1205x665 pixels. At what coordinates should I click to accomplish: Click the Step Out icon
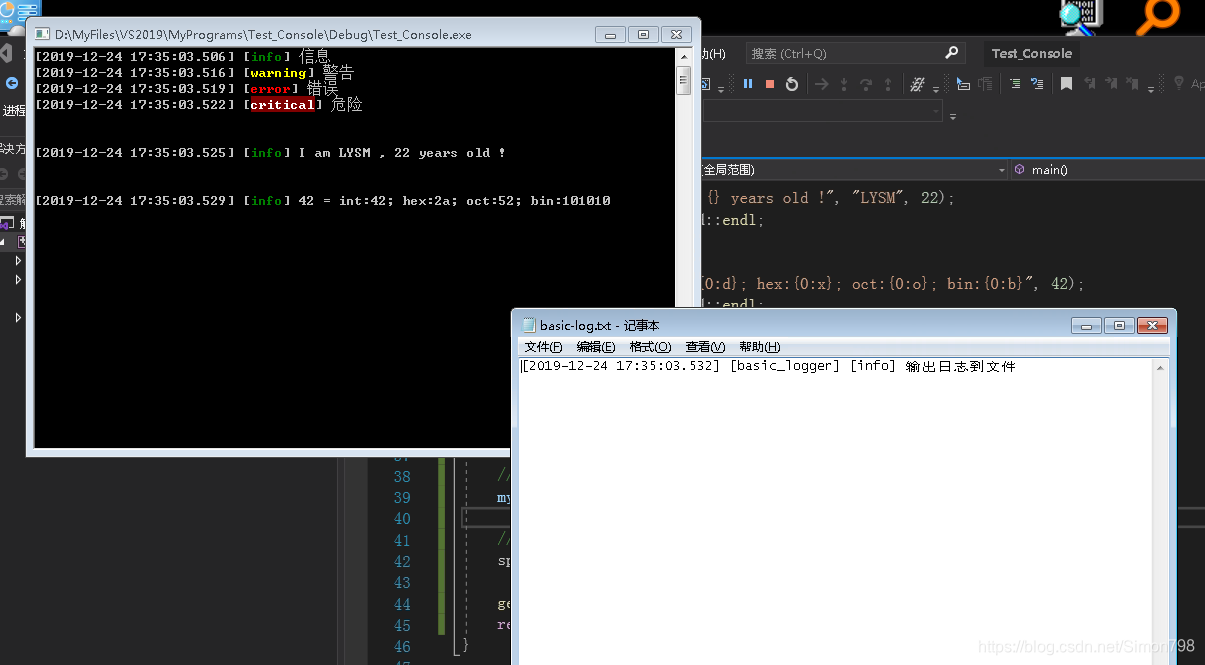tap(888, 84)
